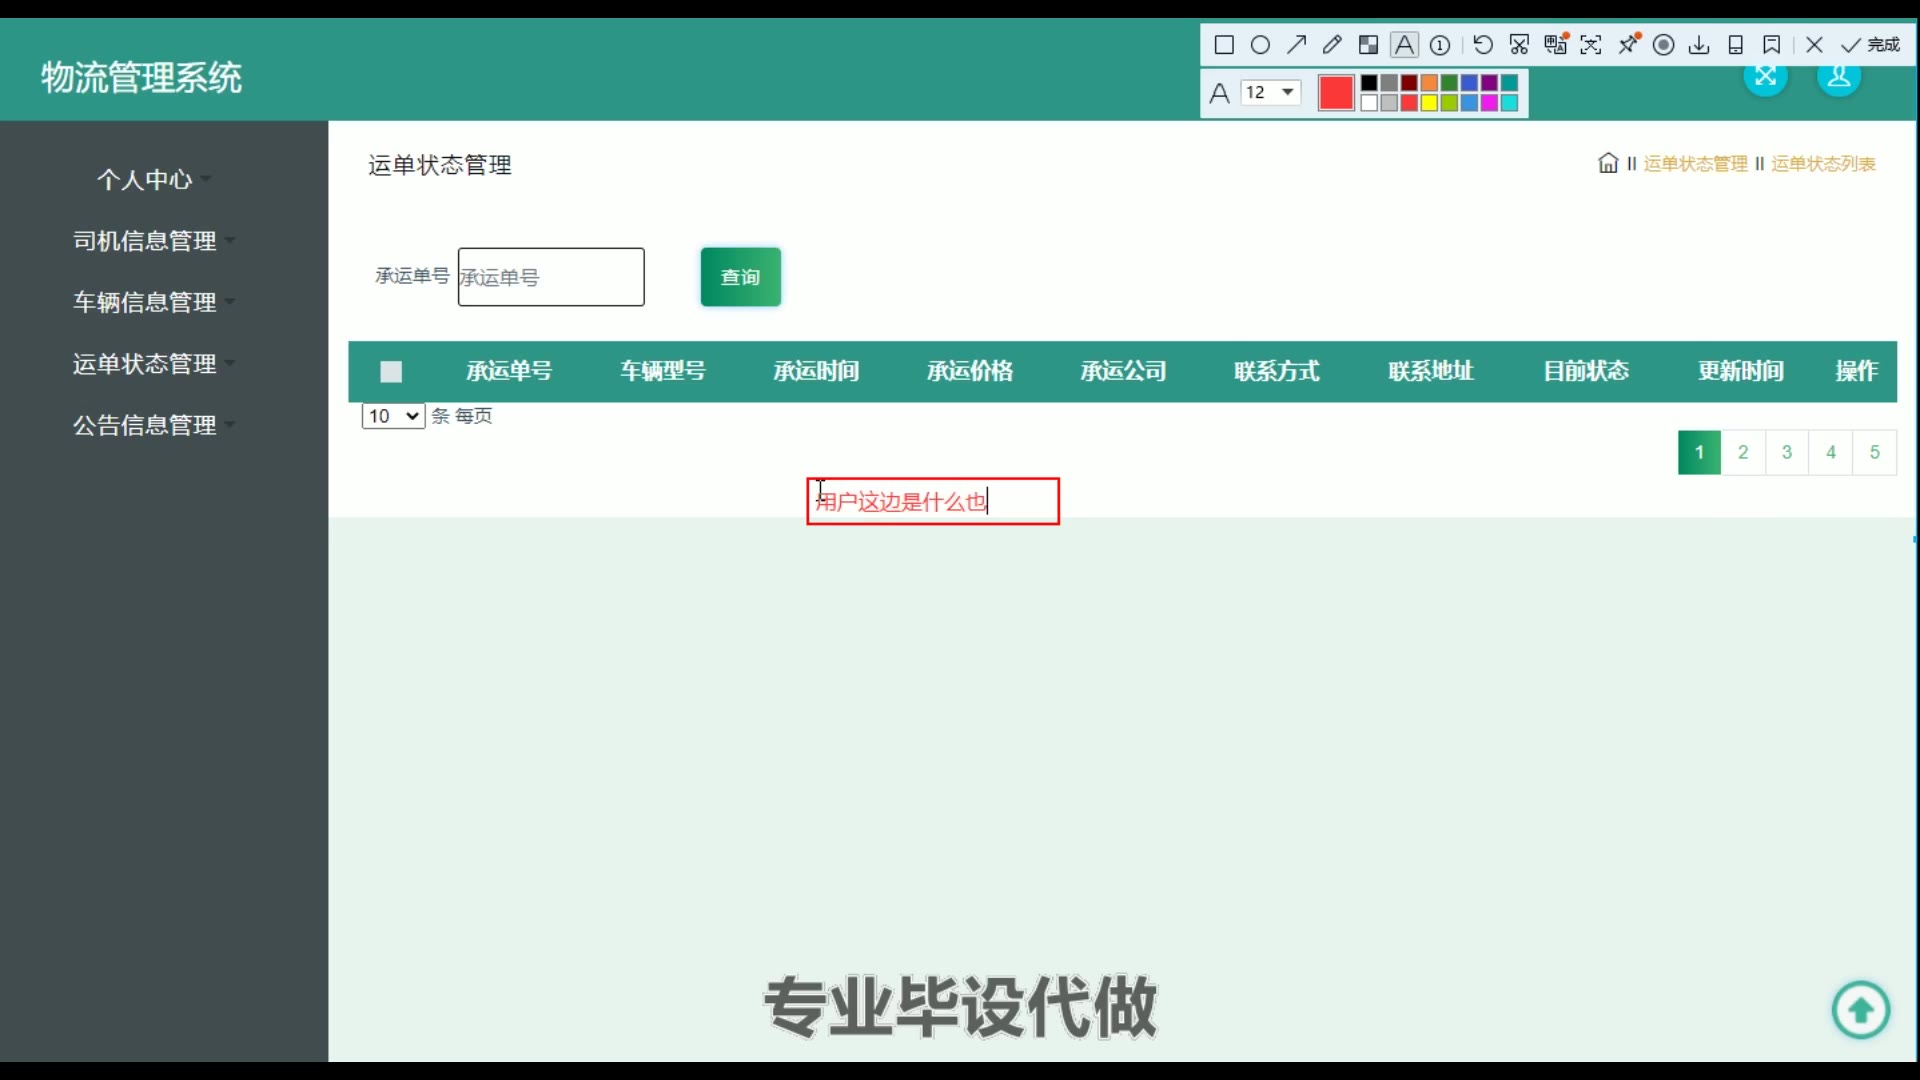Click the 目前状态 column header

click(x=1586, y=371)
